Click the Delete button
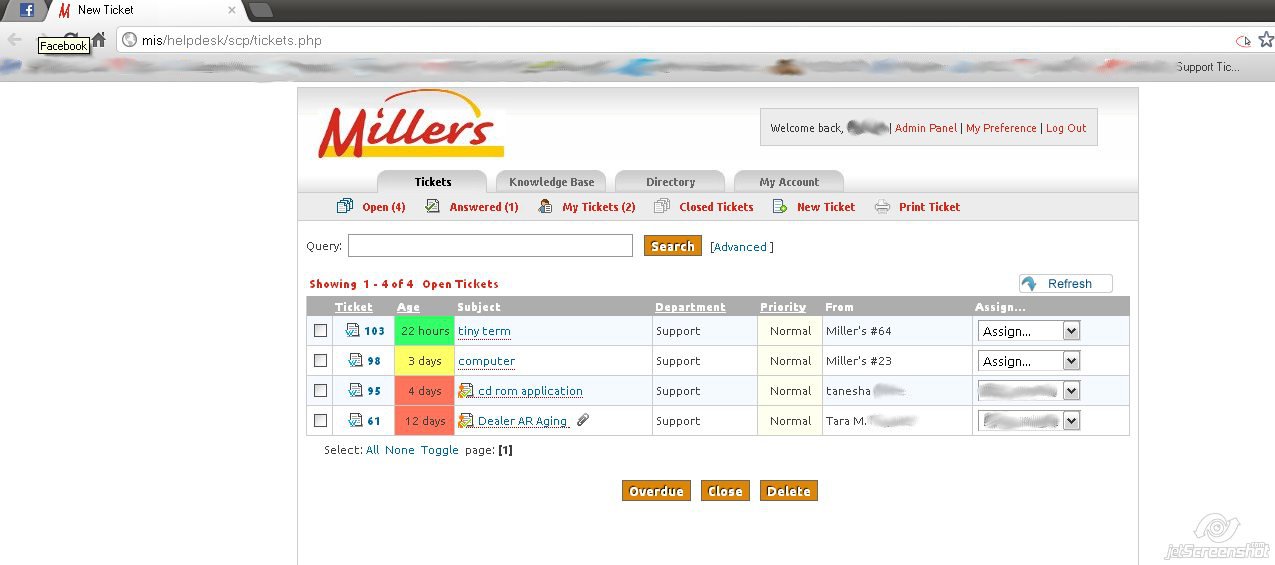1275x565 pixels. pyautogui.click(x=789, y=491)
